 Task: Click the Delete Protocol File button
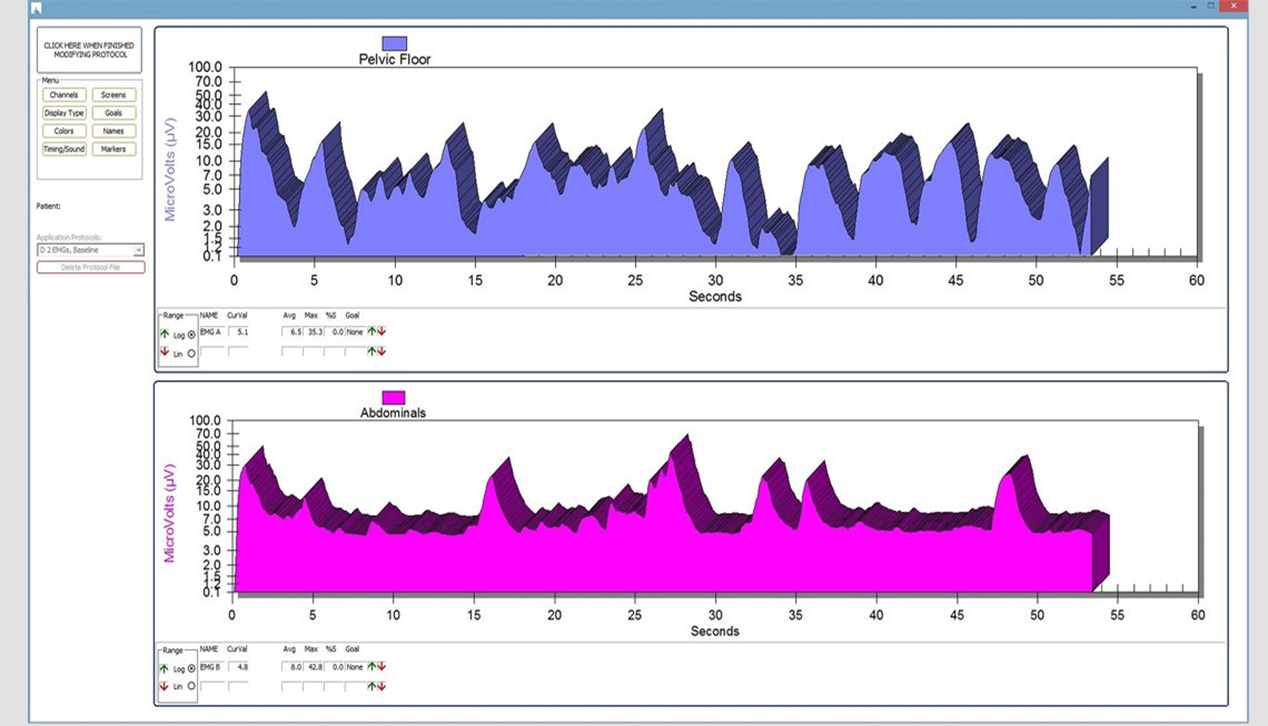click(91, 267)
